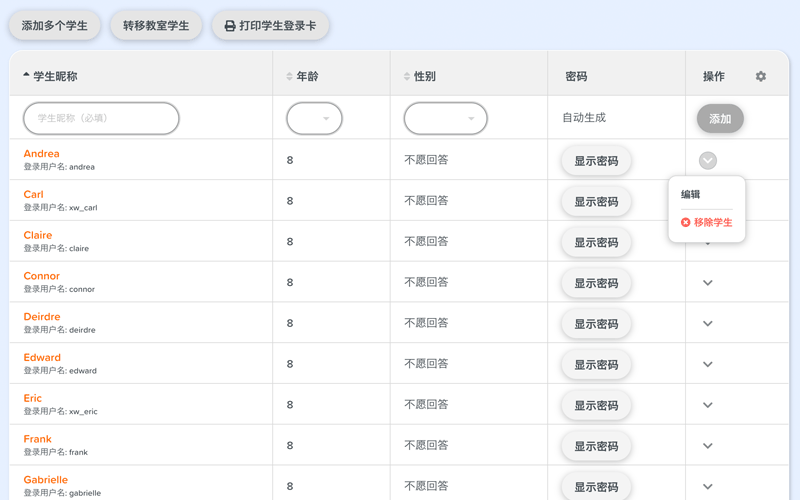The image size is (800, 500).
Task: Sort by 年龄 column arrows
Action: (289, 77)
